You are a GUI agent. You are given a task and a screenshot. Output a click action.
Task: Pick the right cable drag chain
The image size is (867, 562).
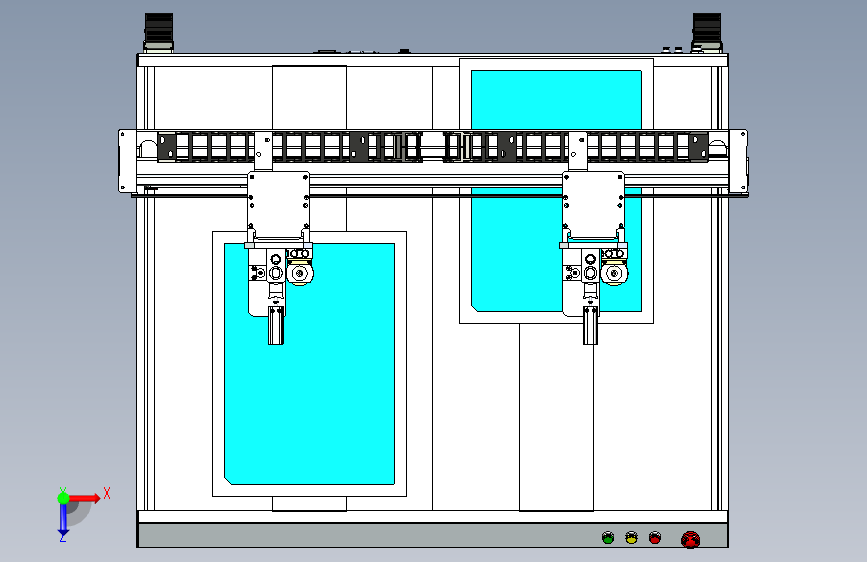click(x=576, y=147)
